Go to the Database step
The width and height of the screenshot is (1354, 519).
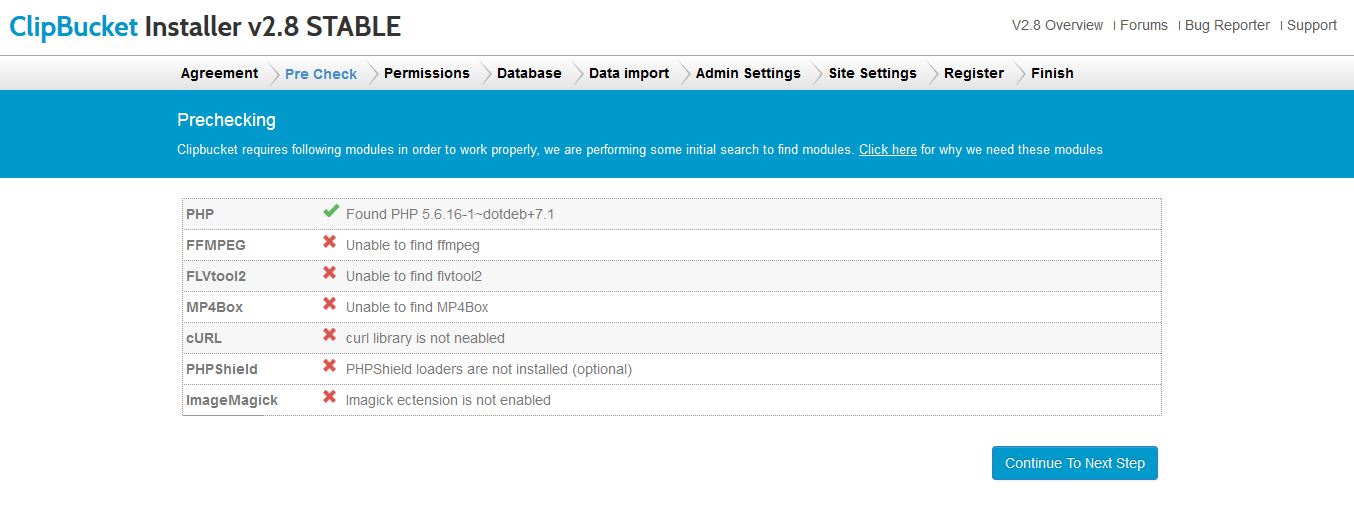coord(529,73)
